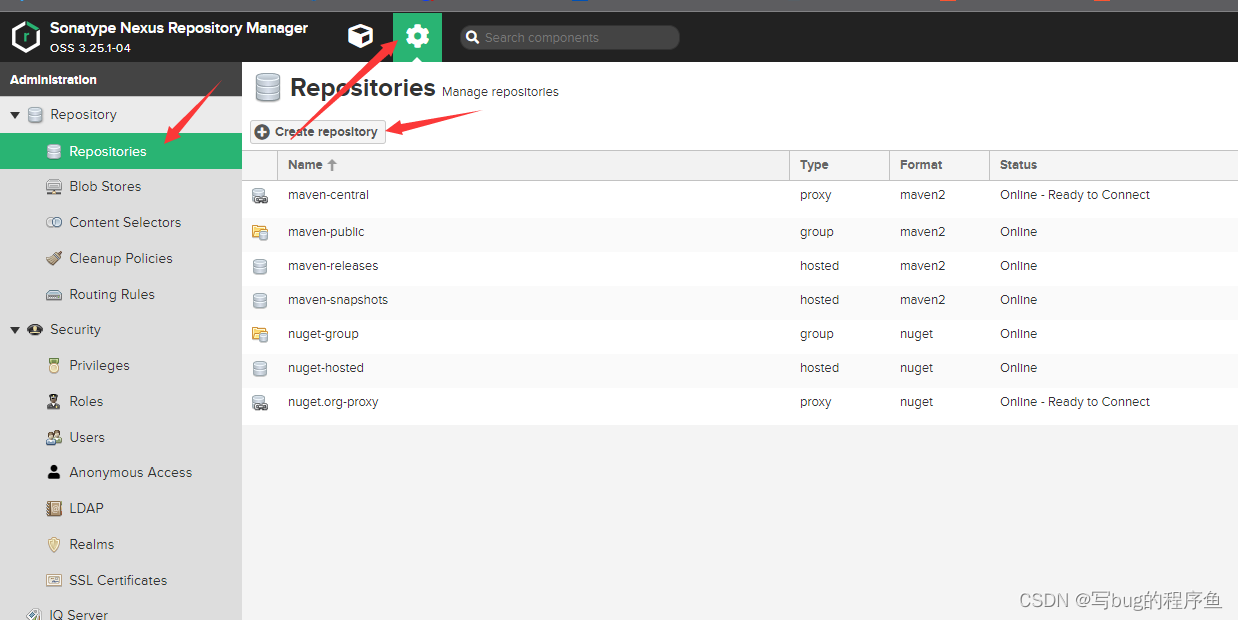Open Anonymous Access settings
Image resolution: width=1238 pixels, height=620 pixels.
(121, 472)
